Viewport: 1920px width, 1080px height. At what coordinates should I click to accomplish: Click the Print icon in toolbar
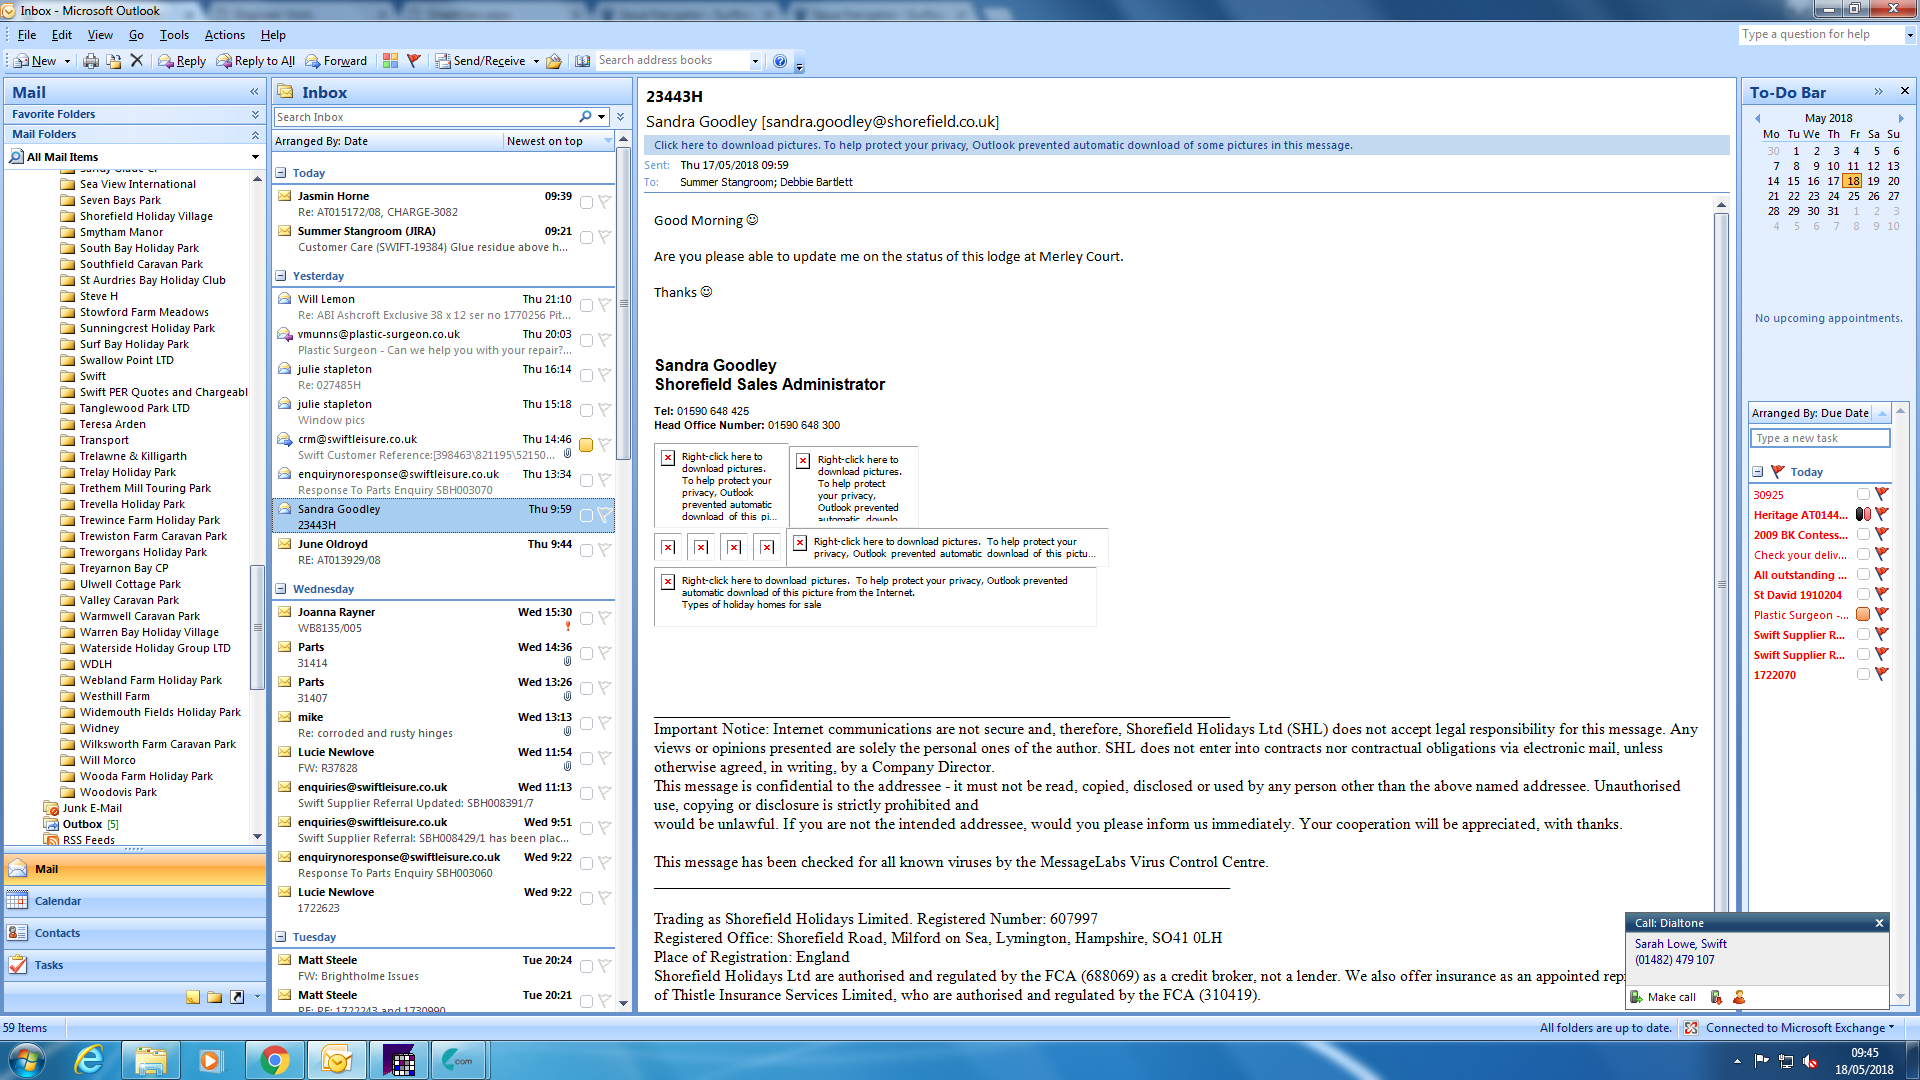click(x=91, y=61)
